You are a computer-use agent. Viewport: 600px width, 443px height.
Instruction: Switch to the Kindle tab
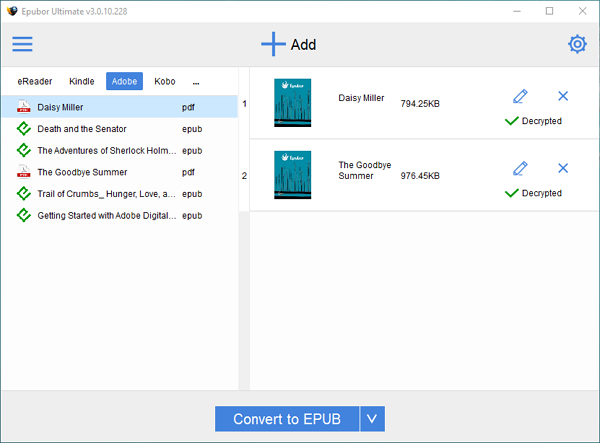(x=82, y=81)
